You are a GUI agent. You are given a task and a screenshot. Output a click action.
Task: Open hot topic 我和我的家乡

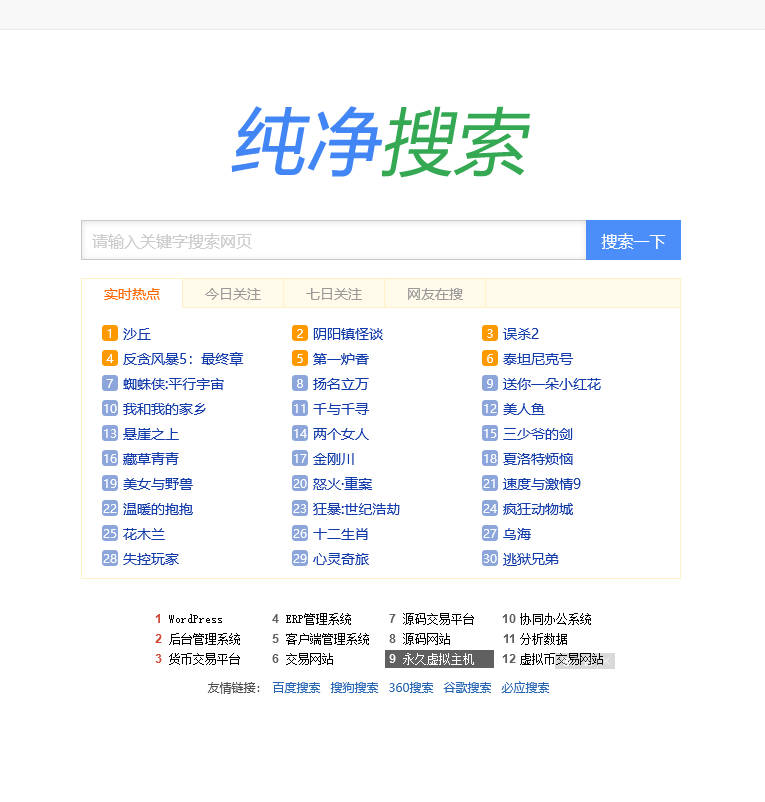coord(164,409)
